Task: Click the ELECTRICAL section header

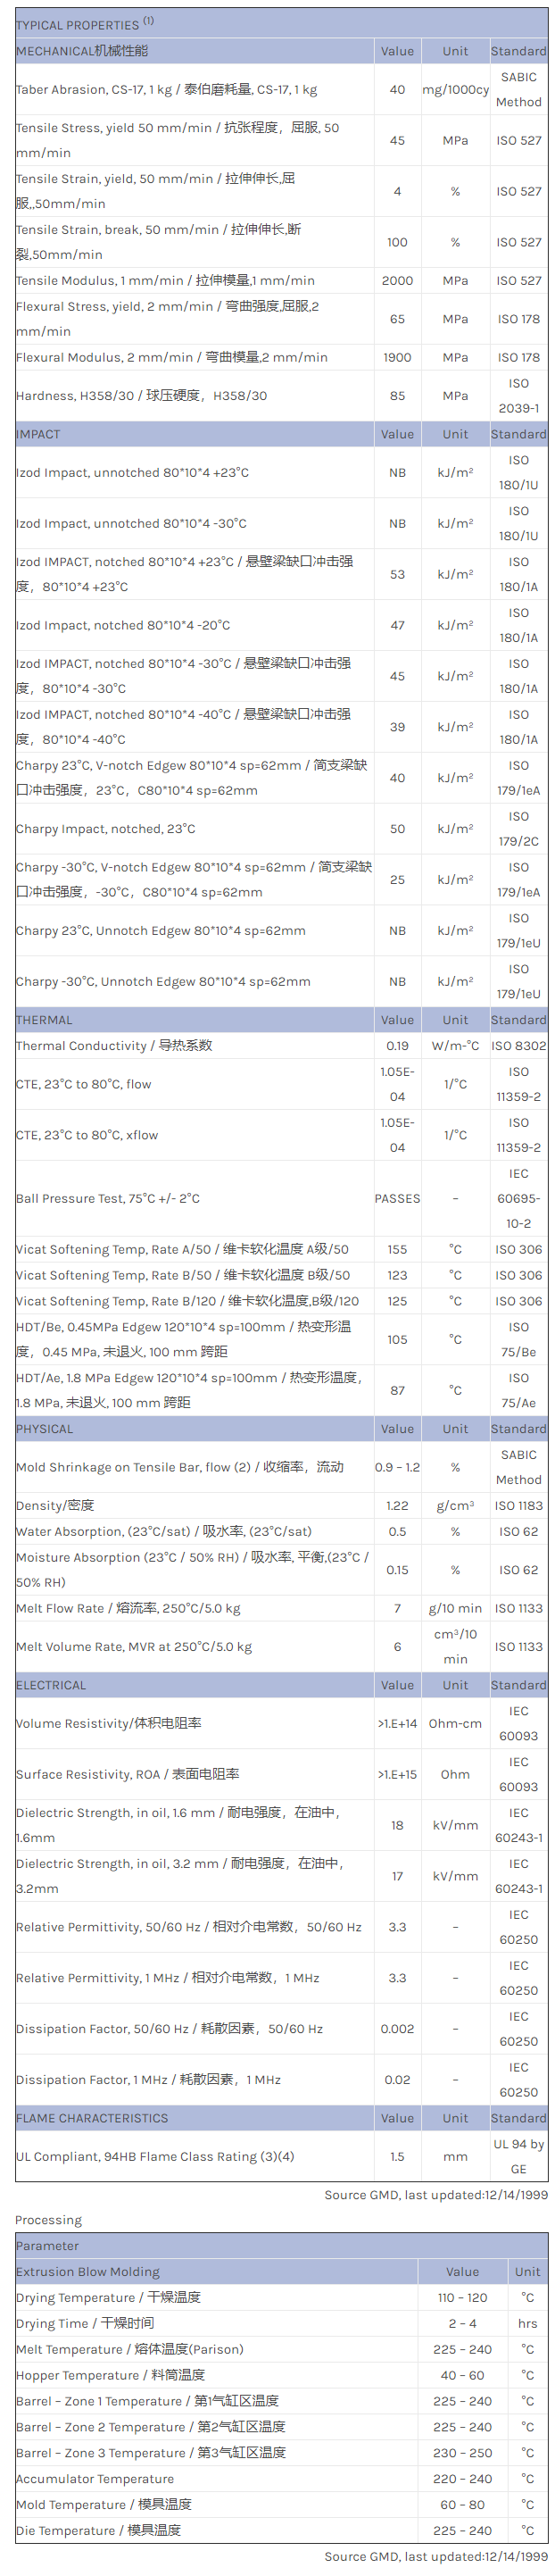Action: point(51,1685)
